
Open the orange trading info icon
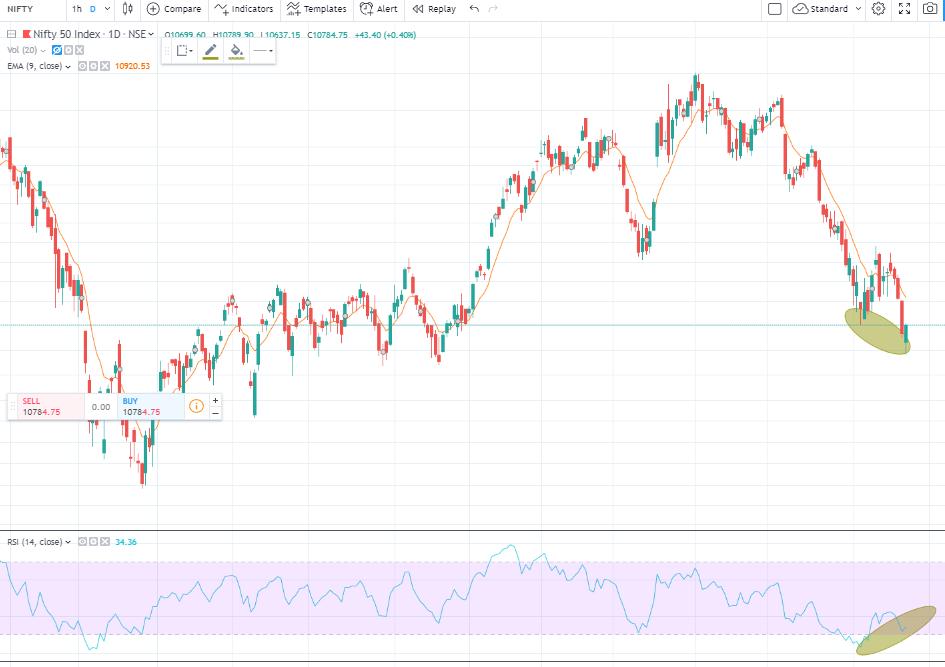click(196, 406)
